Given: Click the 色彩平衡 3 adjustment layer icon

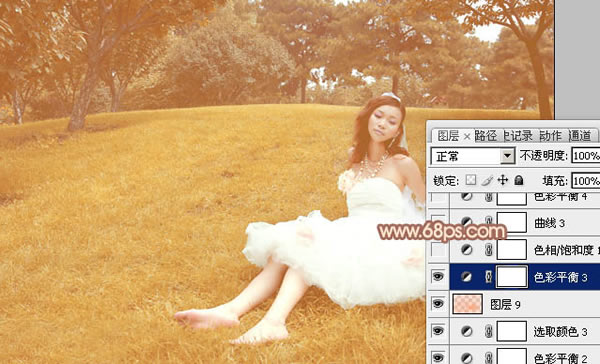Looking at the screenshot, I should 466,277.
